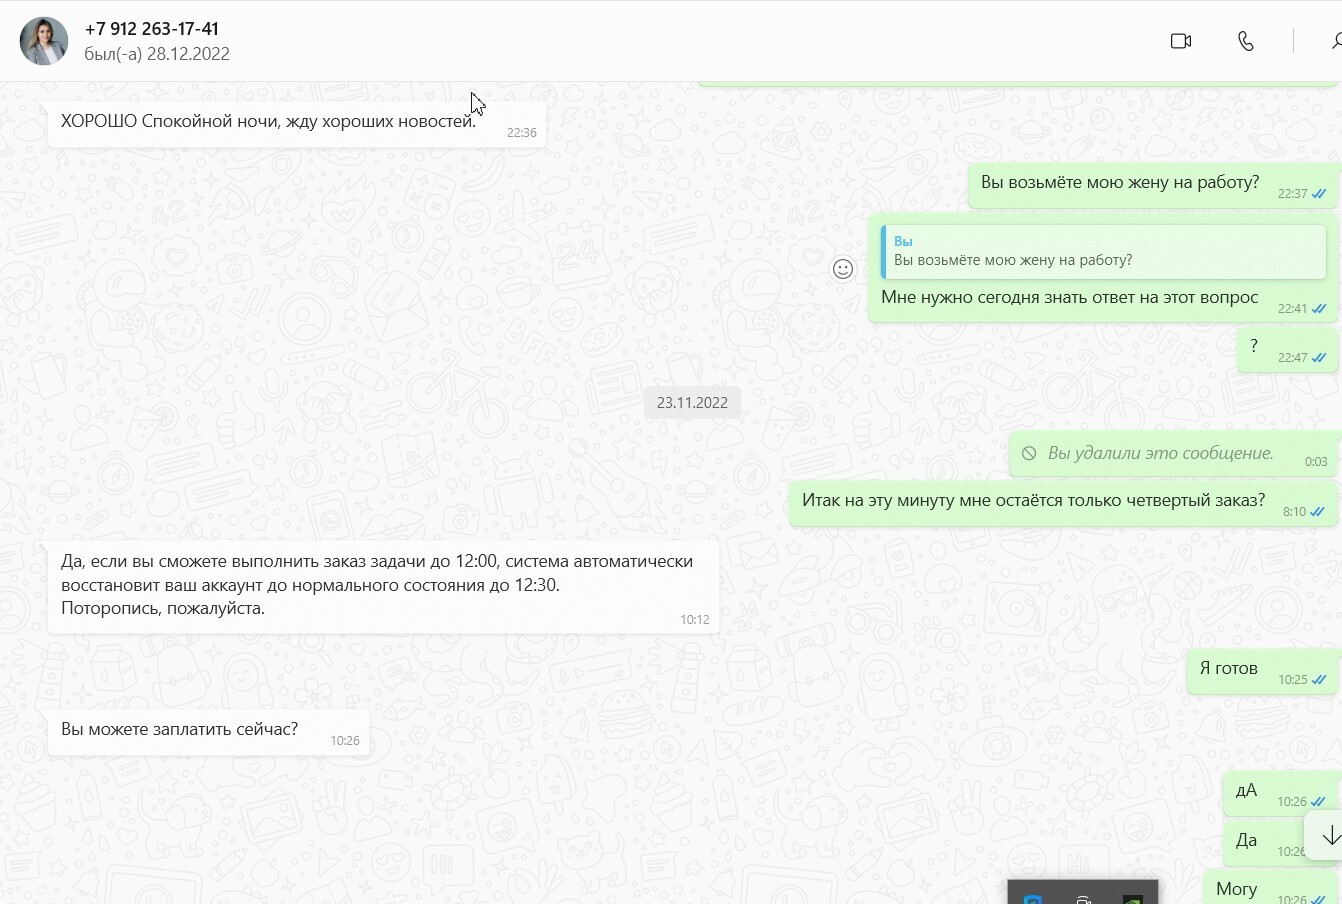This screenshot has width=1342, height=904.
Task: Click the был(-а) 28.12.2022 last seen text
Action: tap(157, 54)
